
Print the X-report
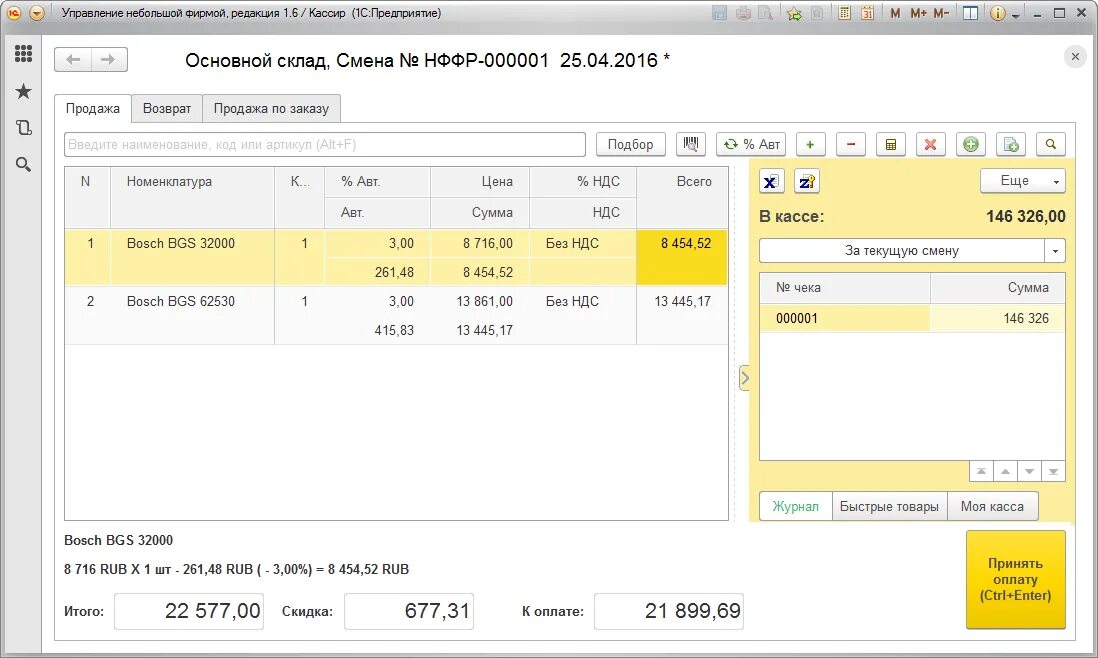(771, 181)
